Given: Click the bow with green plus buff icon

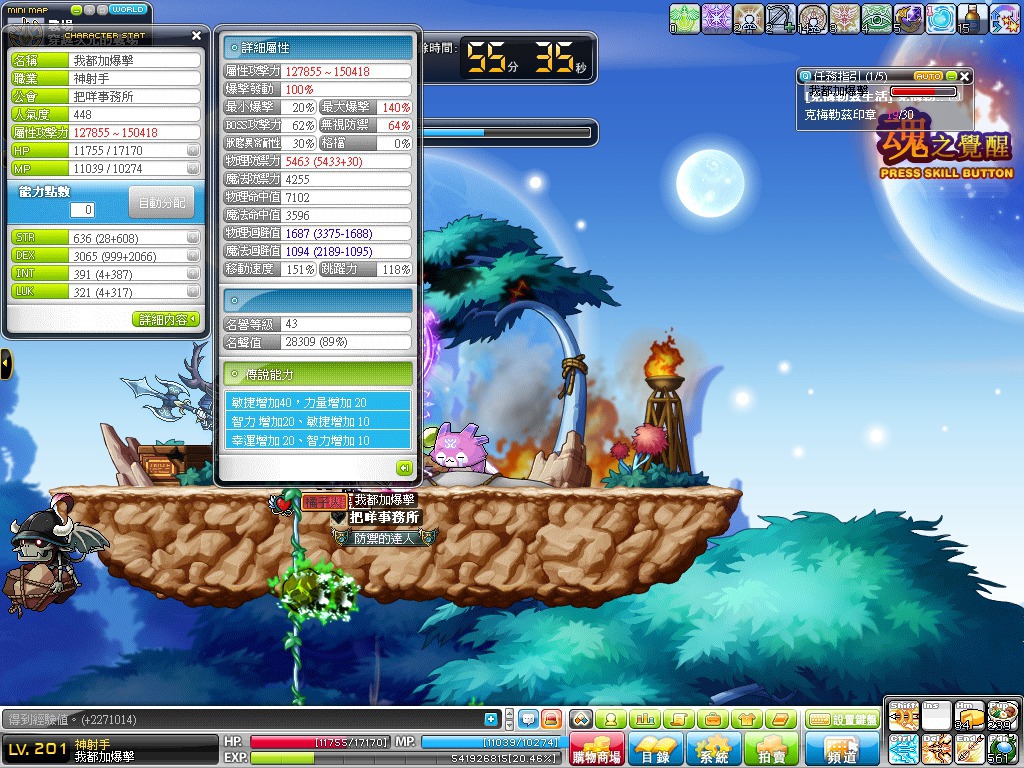Looking at the screenshot, I should tap(780, 18).
